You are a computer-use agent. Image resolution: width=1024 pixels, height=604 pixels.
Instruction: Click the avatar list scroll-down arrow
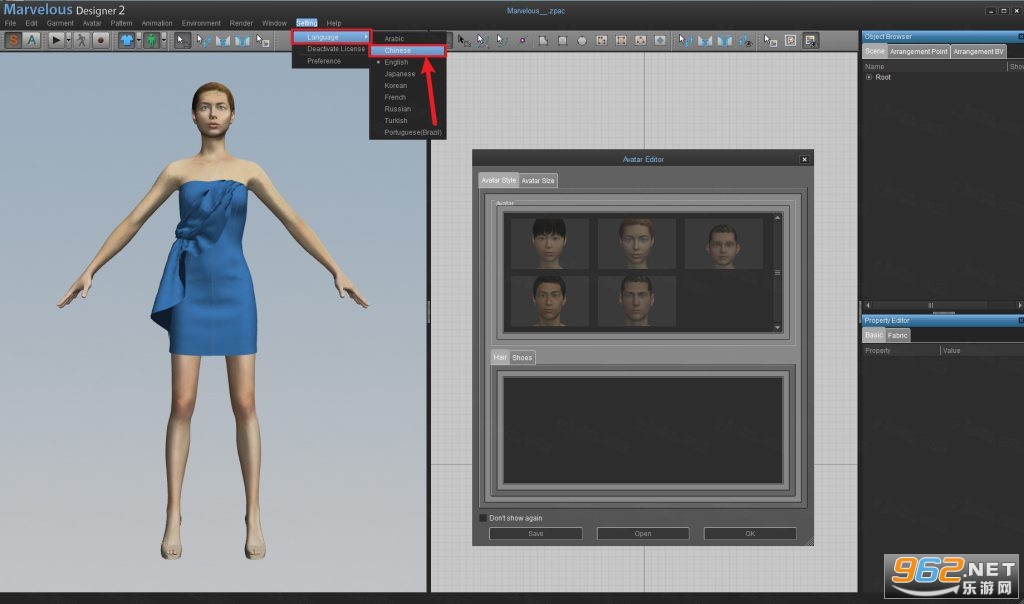click(777, 327)
